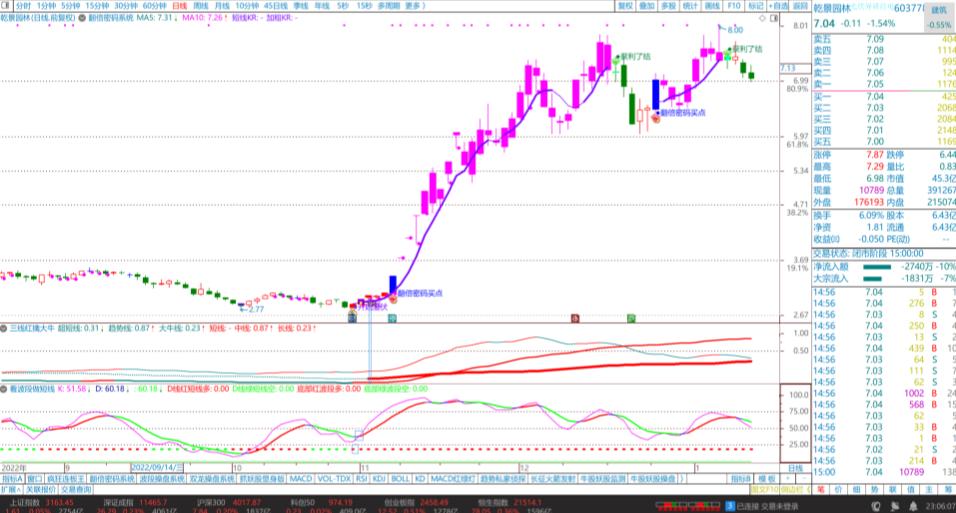Image resolution: width=956 pixels, height=513 pixels.
Task: Apply the 翻倍密码系统 indicator template
Action: click(x=112, y=479)
